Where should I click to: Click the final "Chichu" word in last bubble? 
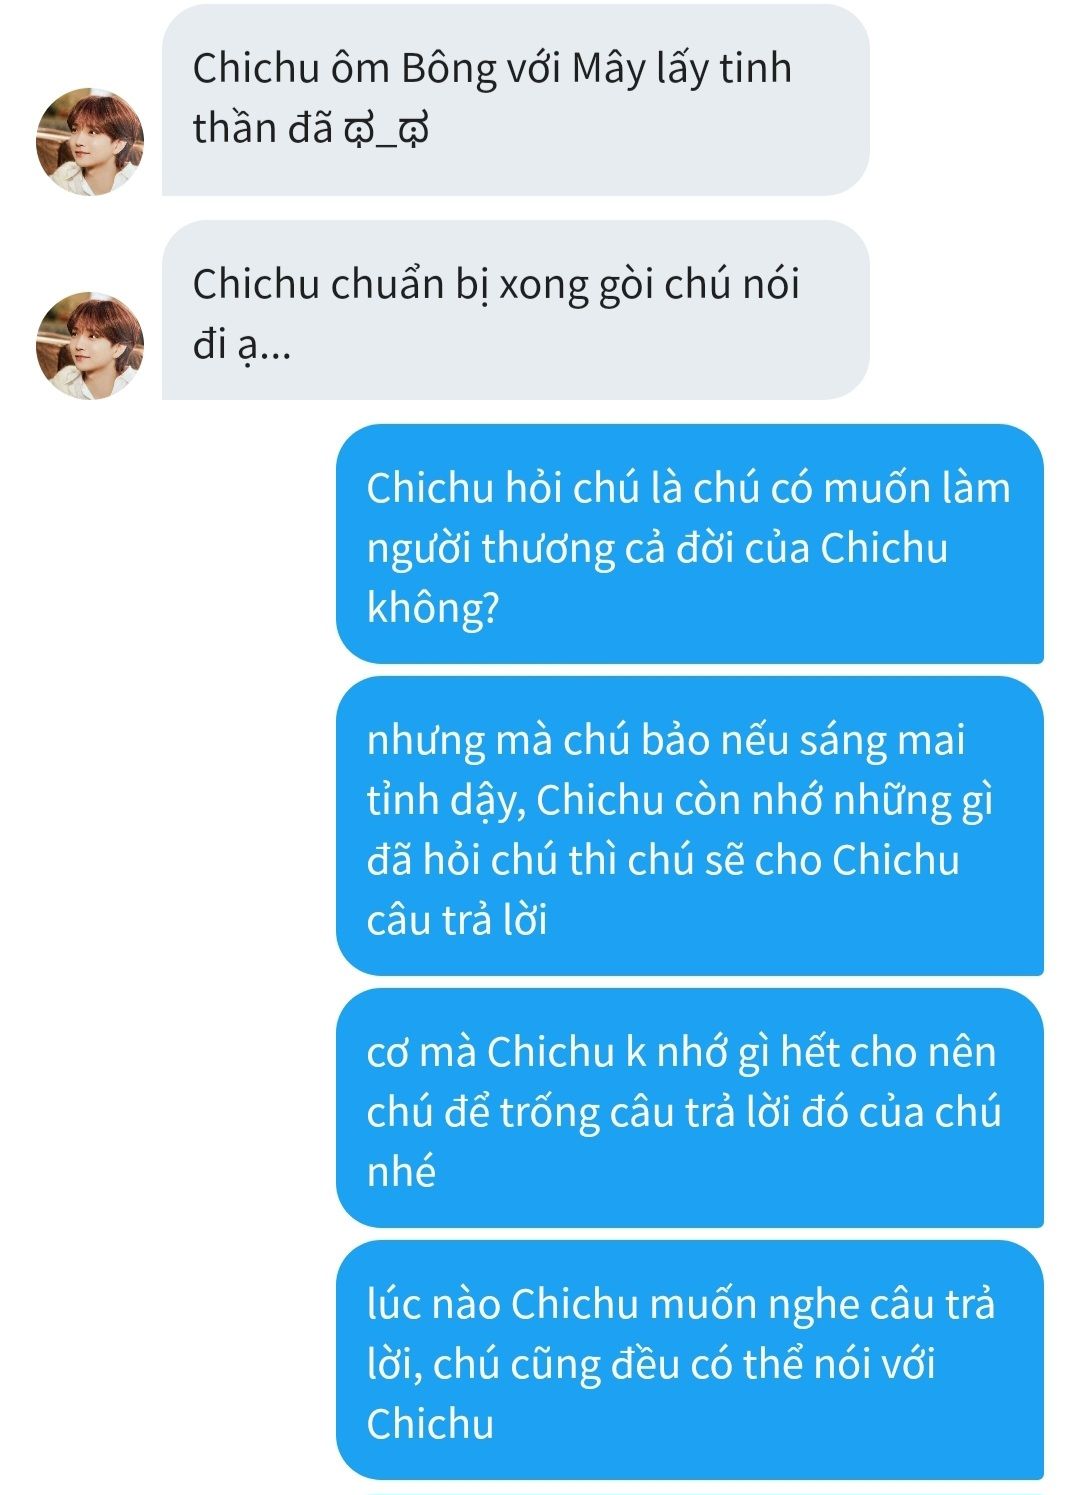(x=430, y=1423)
